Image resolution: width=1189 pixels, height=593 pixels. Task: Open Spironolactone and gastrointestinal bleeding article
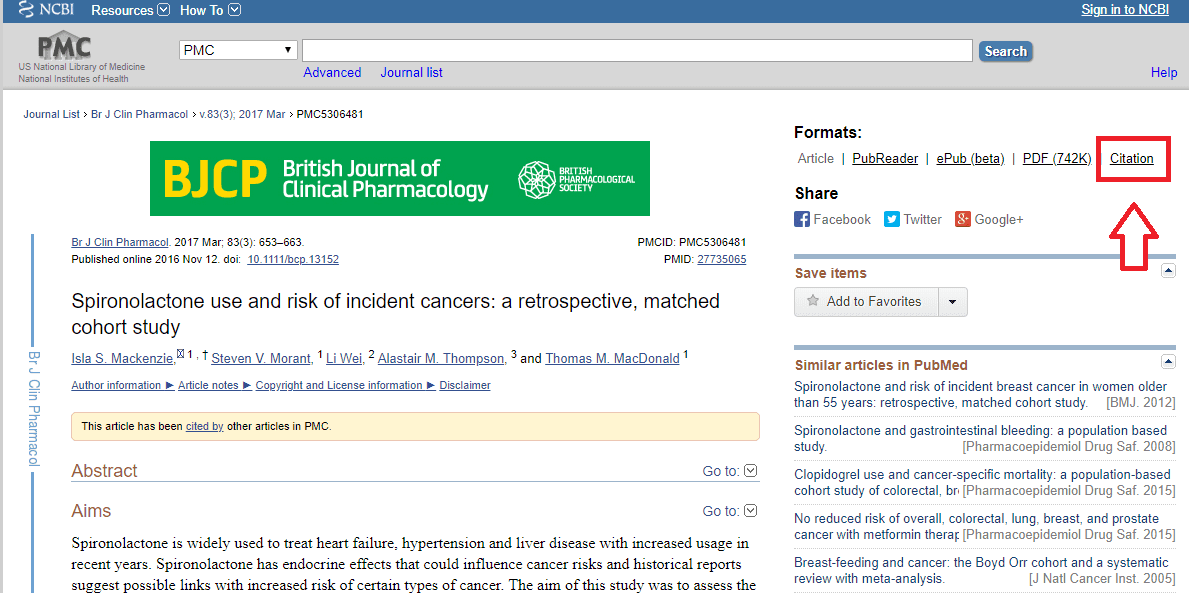[980, 438]
